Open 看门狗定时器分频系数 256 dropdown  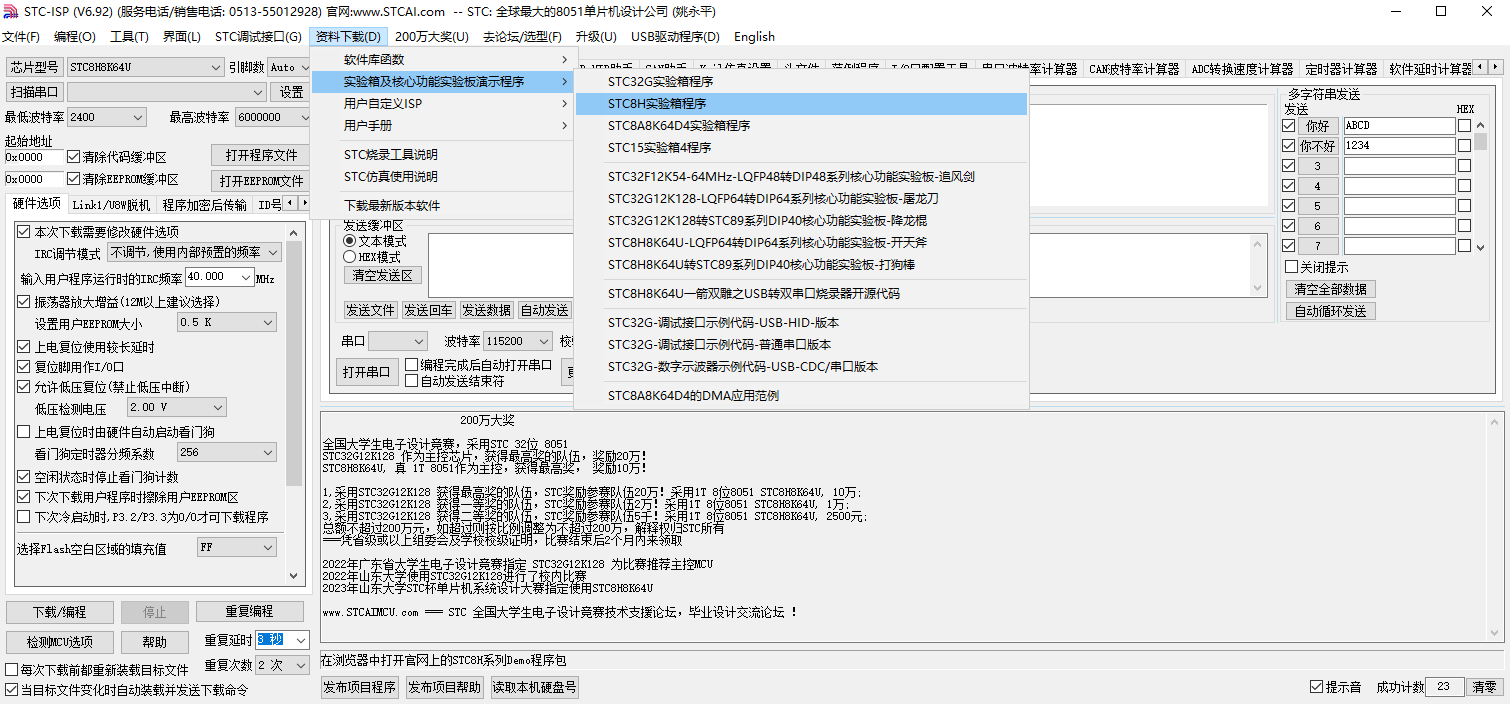click(x=226, y=453)
